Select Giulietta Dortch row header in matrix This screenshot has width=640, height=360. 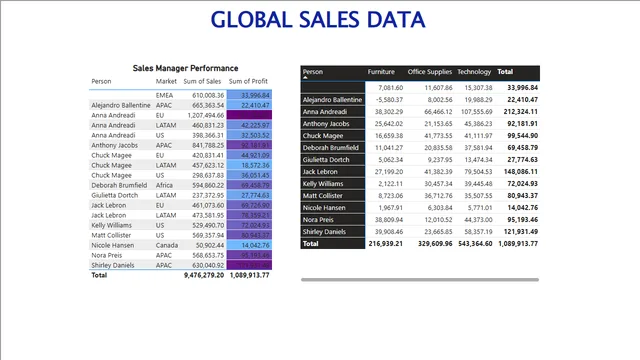click(332, 160)
